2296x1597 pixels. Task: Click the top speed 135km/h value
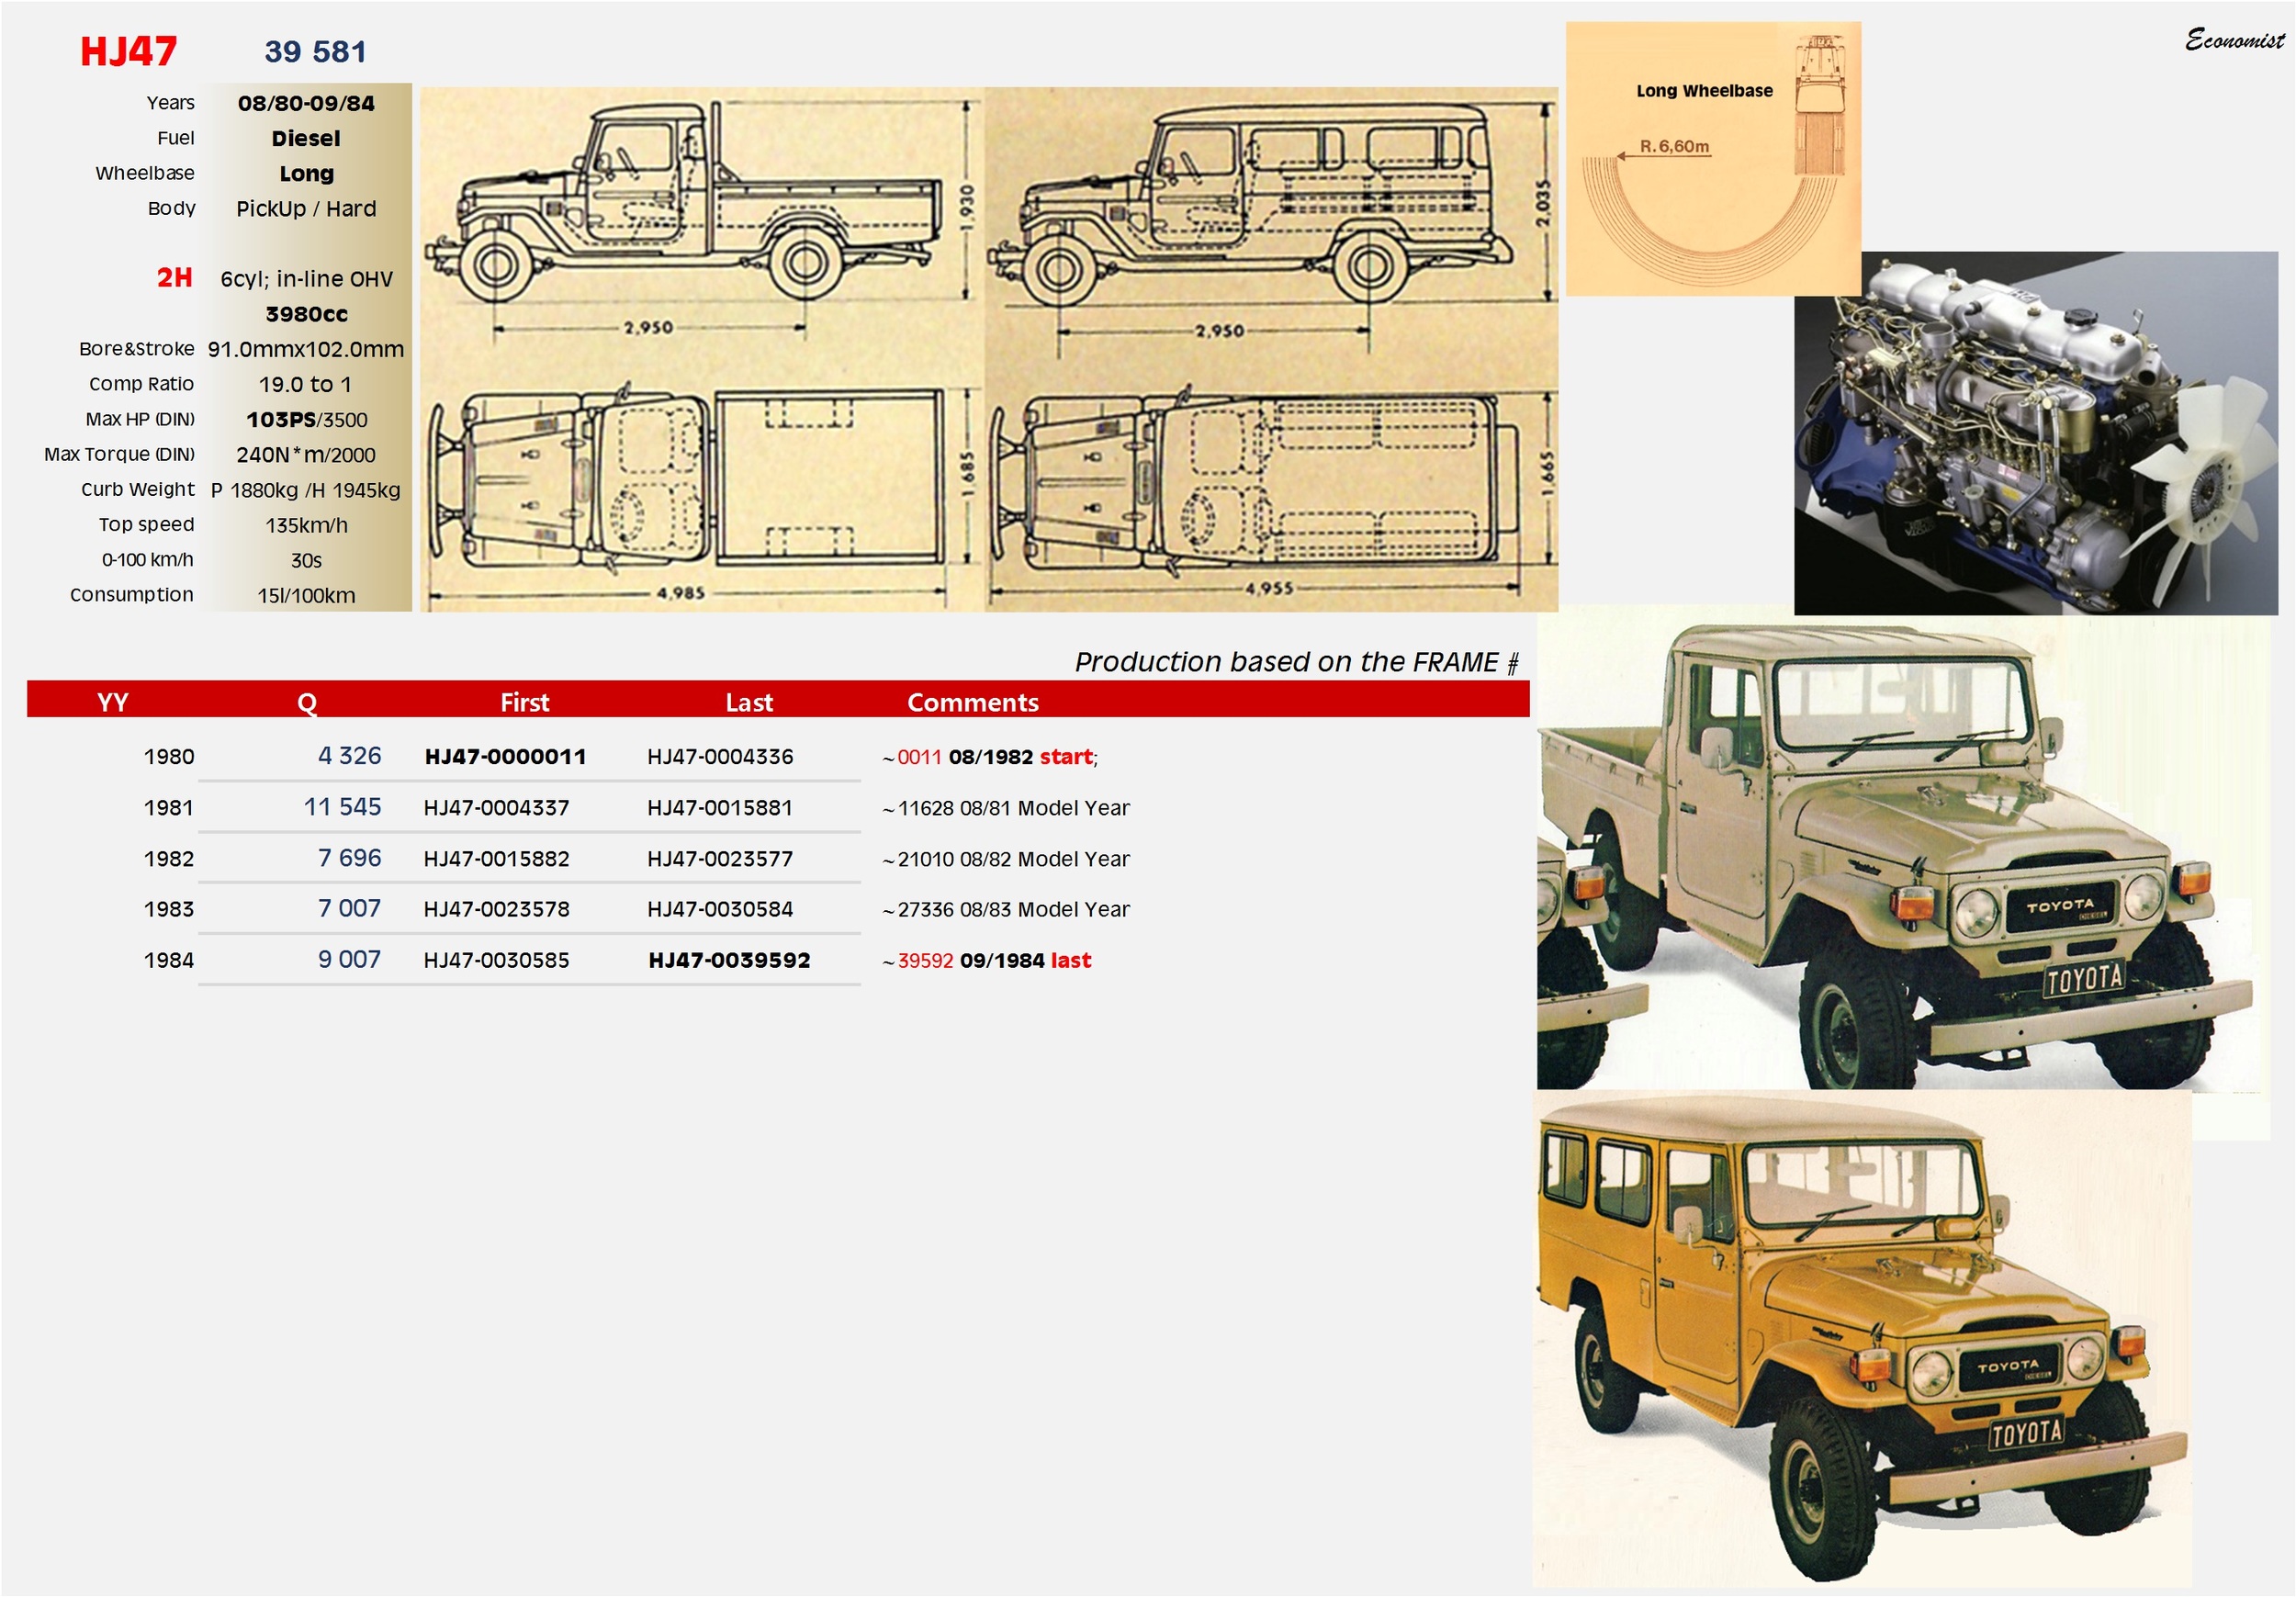pyautogui.click(x=306, y=525)
